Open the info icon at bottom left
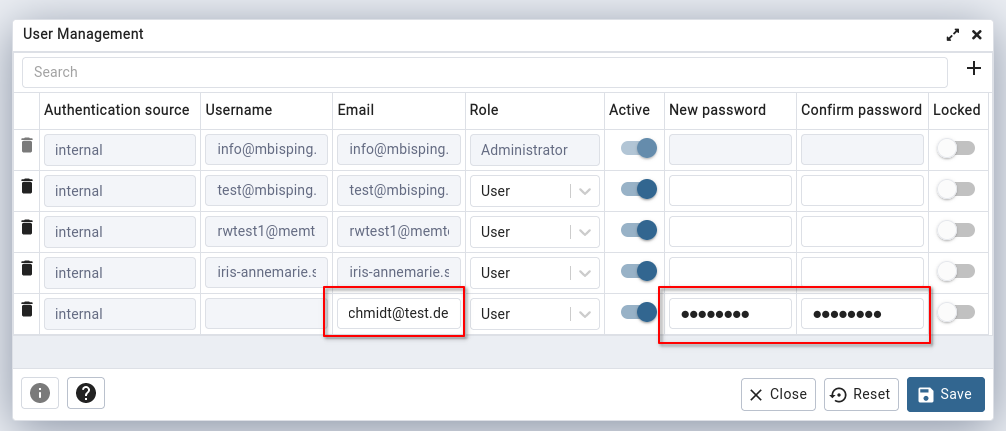Viewport: 1006px width, 431px height. (40, 393)
